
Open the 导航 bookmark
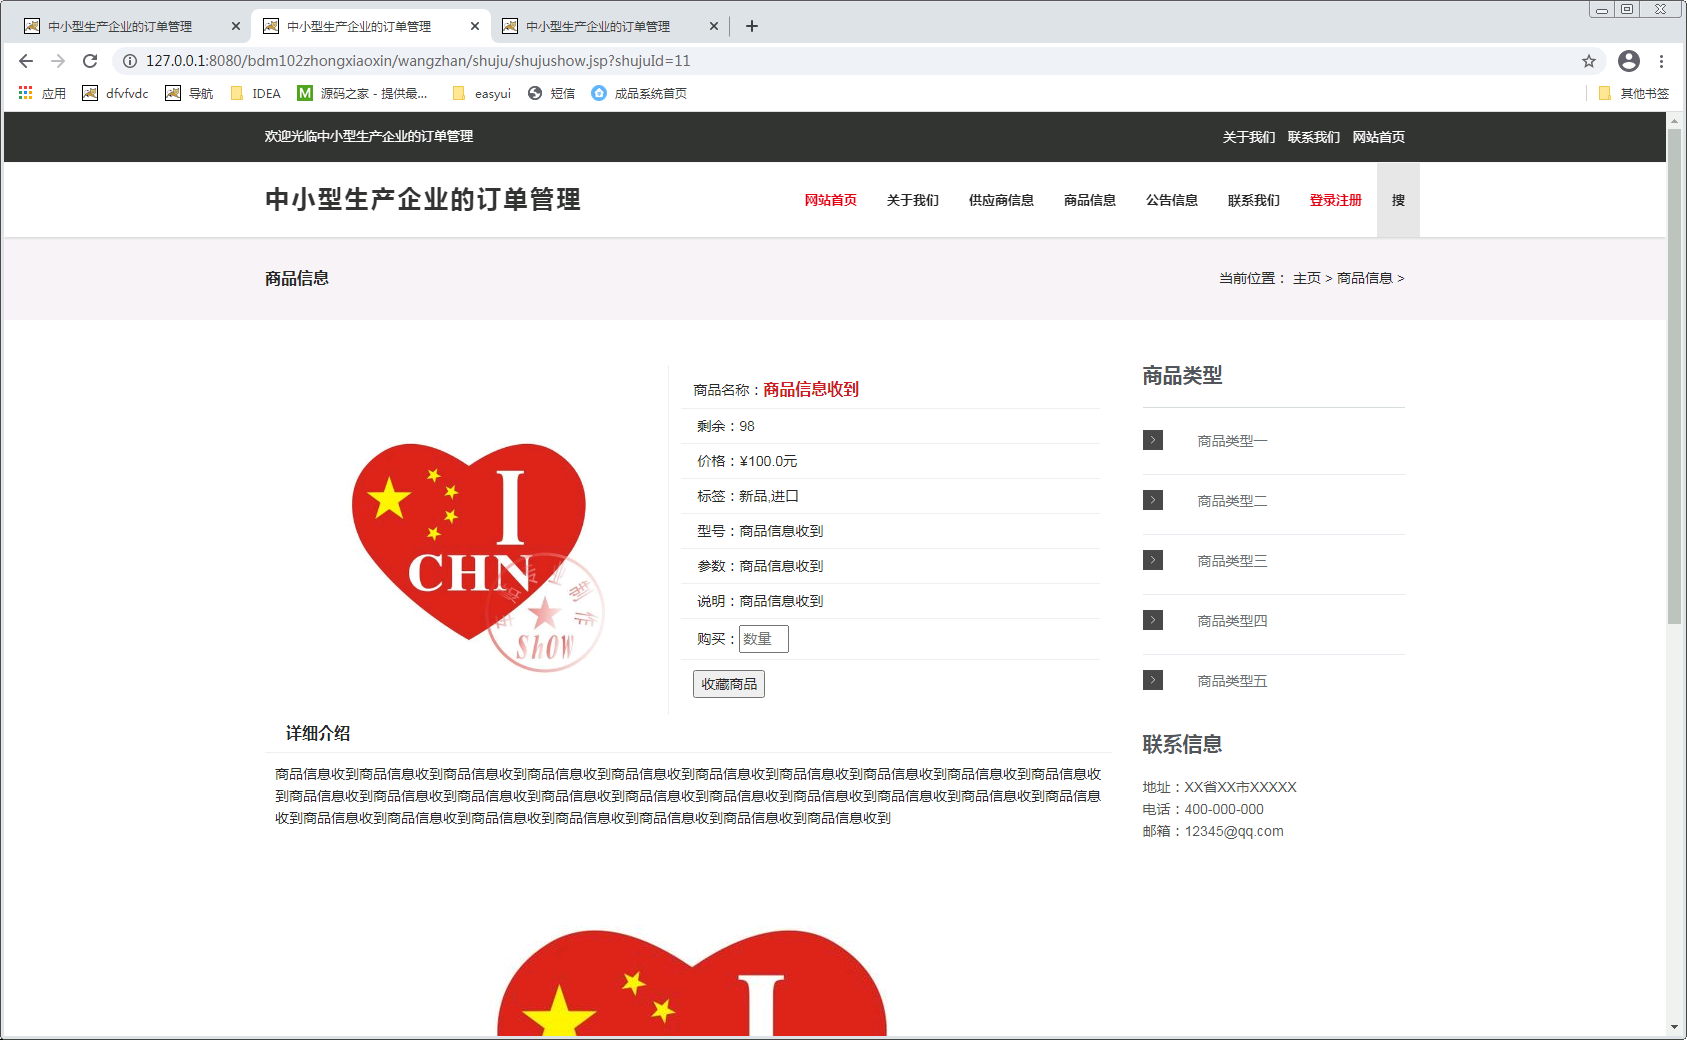pos(189,93)
